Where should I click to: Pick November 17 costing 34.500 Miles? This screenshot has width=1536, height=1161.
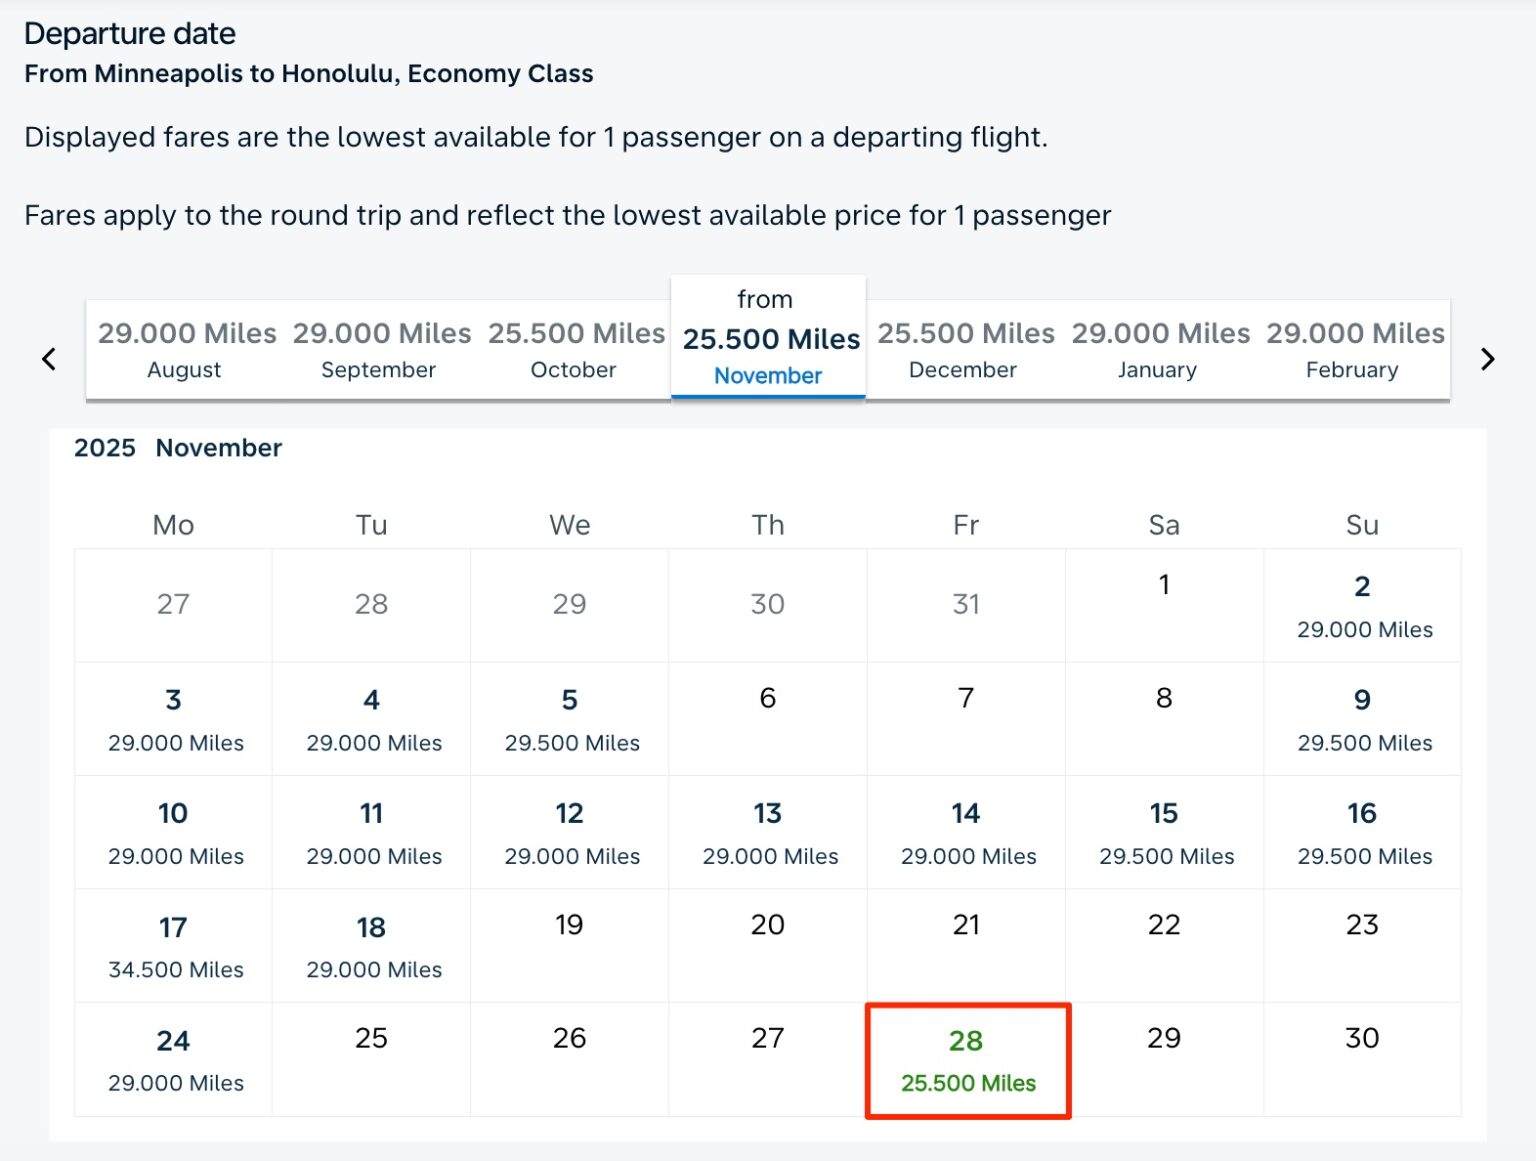(172, 945)
